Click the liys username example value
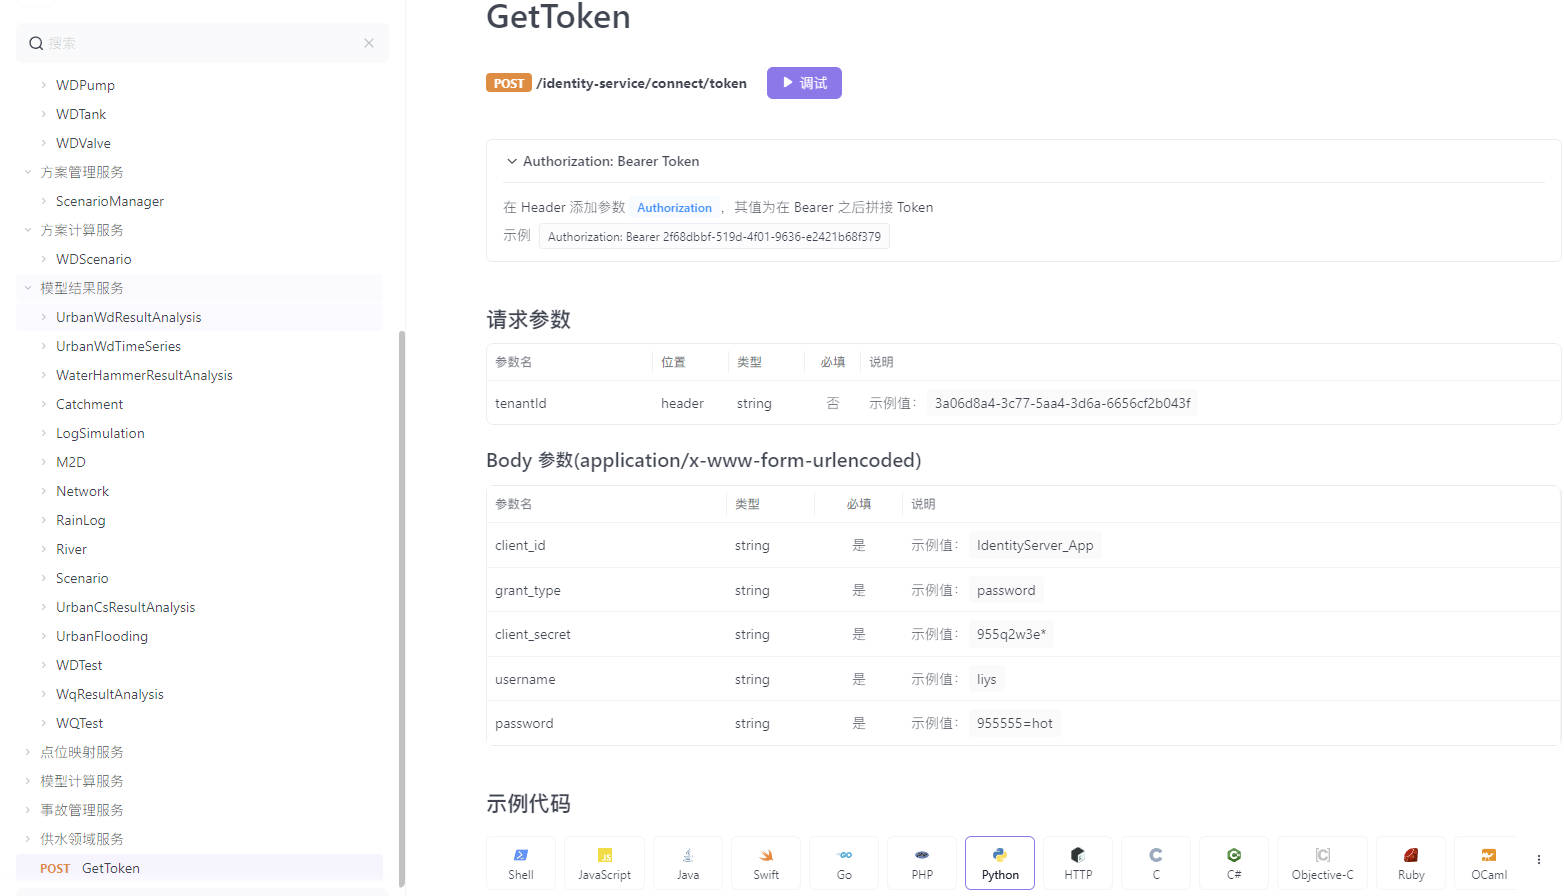 (x=987, y=679)
